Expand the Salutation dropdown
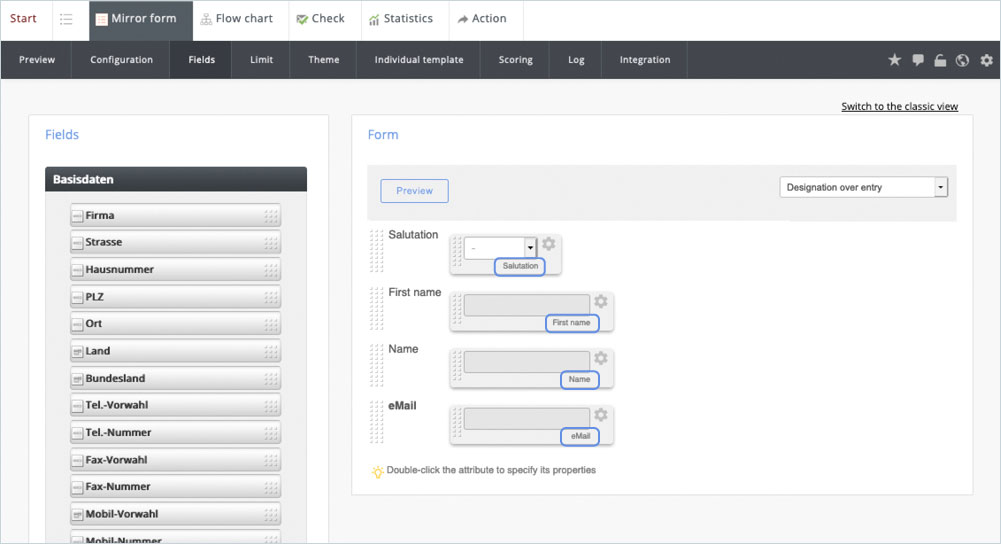The height and width of the screenshot is (544, 1001). [x=530, y=247]
